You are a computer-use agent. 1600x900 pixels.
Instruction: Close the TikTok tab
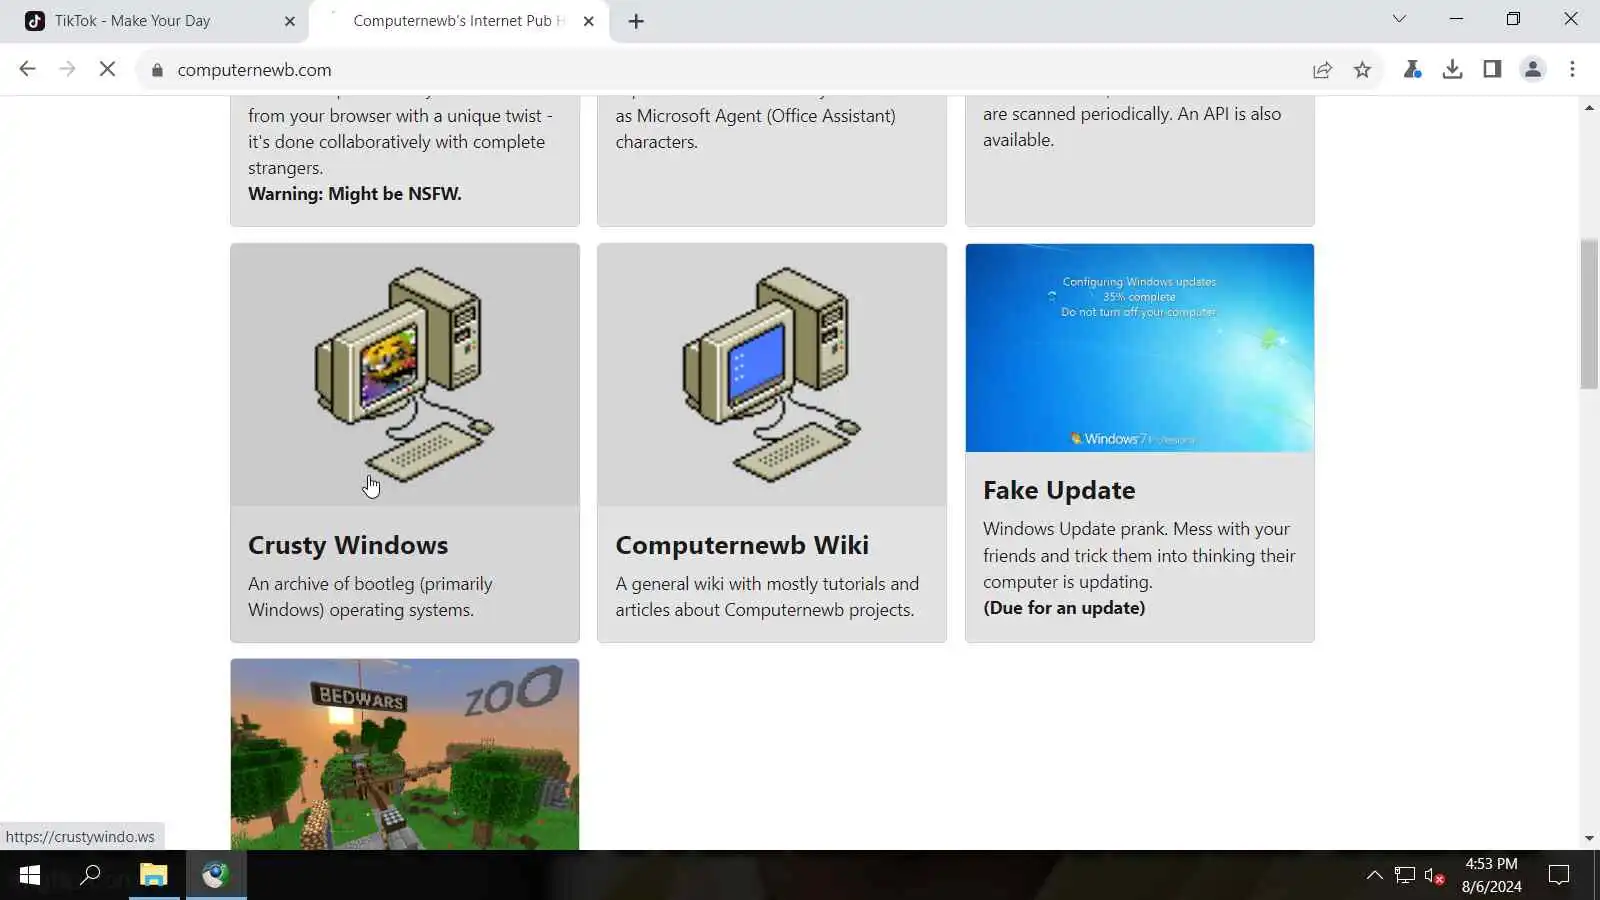point(290,21)
